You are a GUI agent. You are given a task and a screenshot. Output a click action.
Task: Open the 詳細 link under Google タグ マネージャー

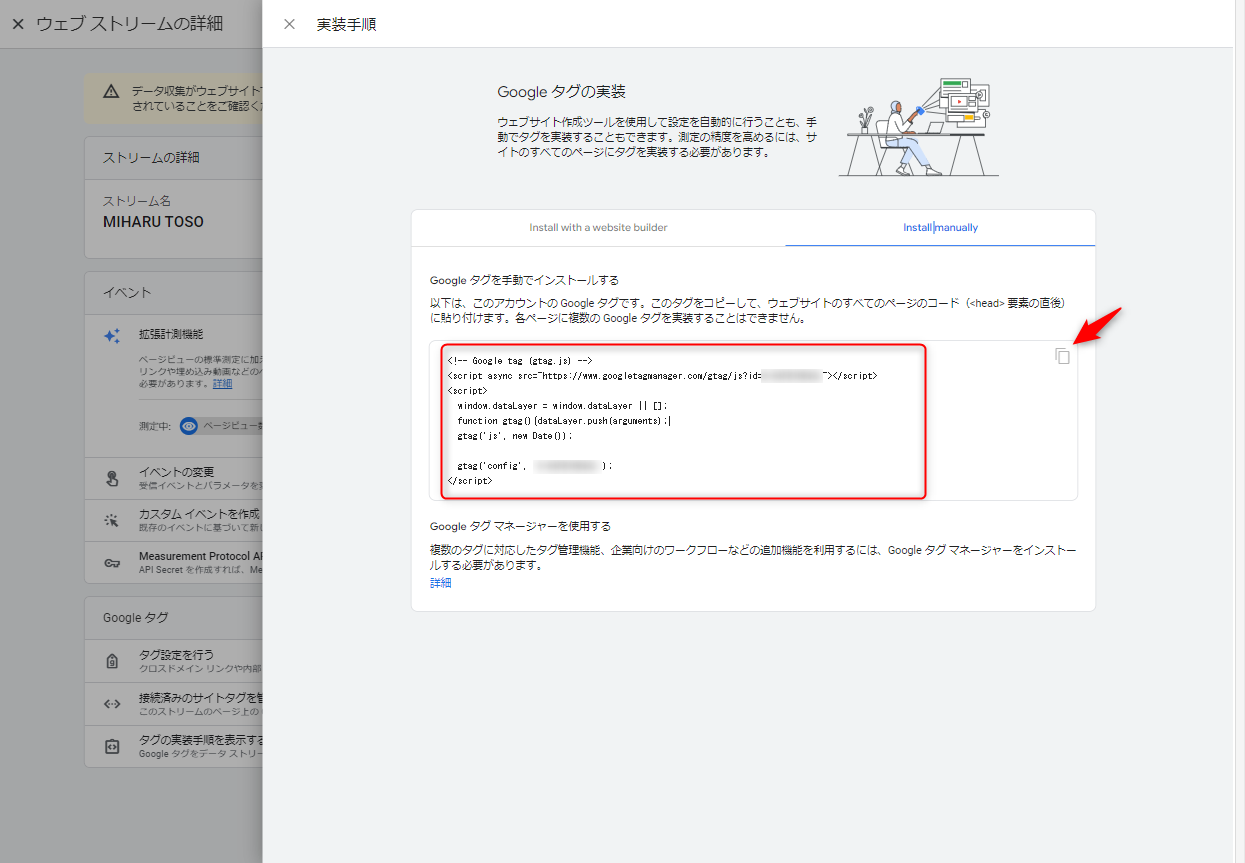click(x=441, y=583)
